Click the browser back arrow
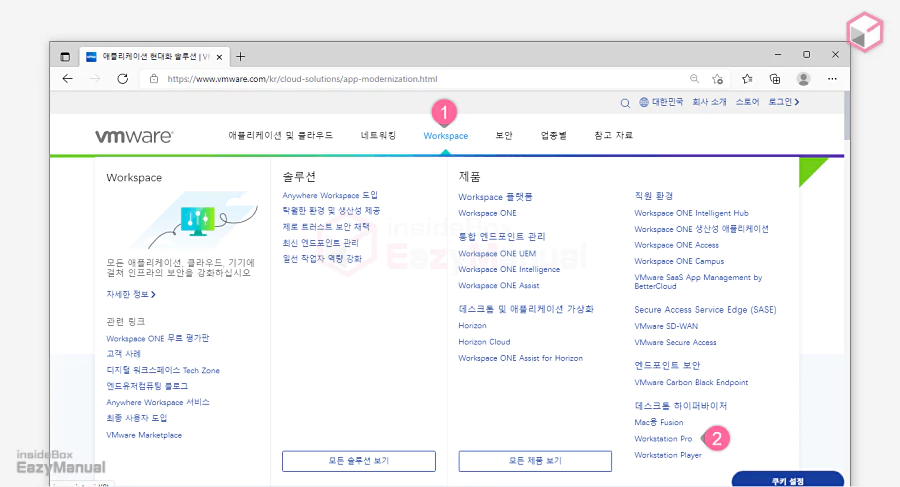 [x=68, y=79]
